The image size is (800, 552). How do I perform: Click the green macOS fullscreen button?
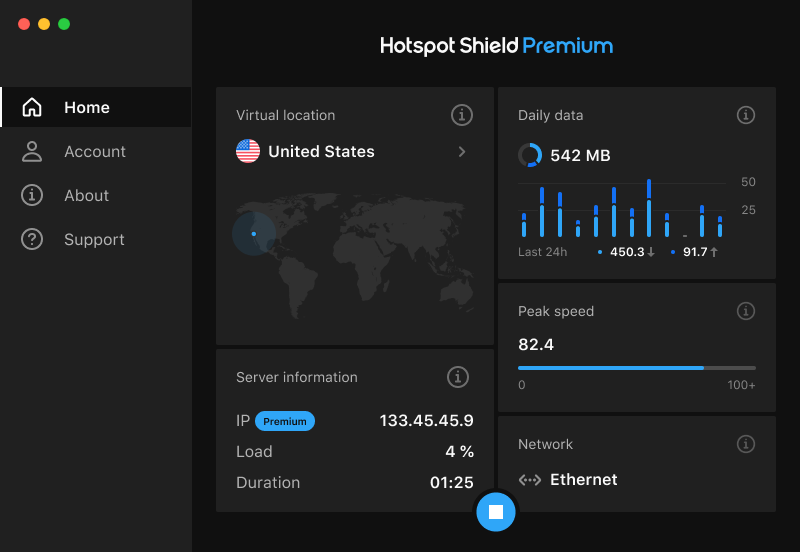point(64,24)
